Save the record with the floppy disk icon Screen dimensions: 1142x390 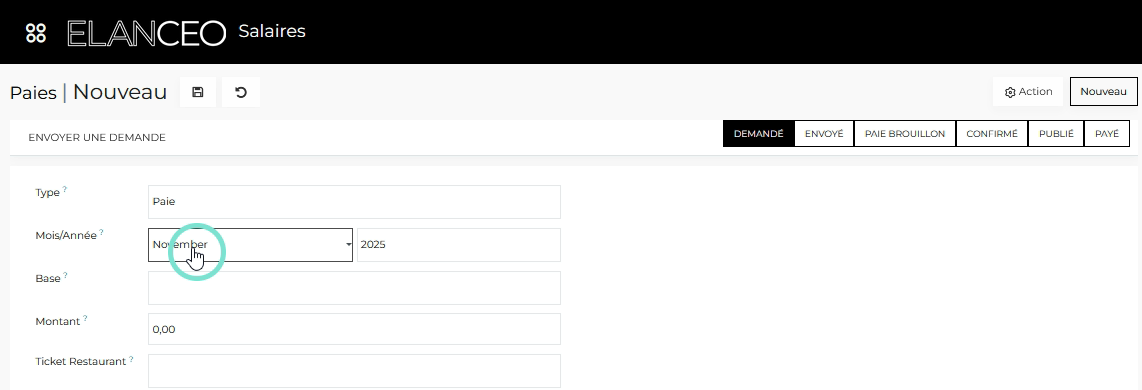click(x=197, y=92)
